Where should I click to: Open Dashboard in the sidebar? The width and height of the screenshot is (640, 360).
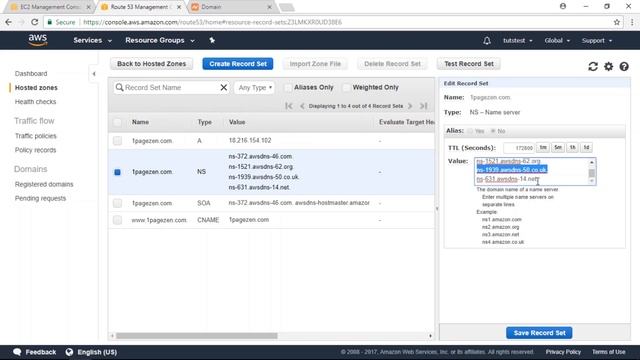pyautogui.click(x=31, y=74)
